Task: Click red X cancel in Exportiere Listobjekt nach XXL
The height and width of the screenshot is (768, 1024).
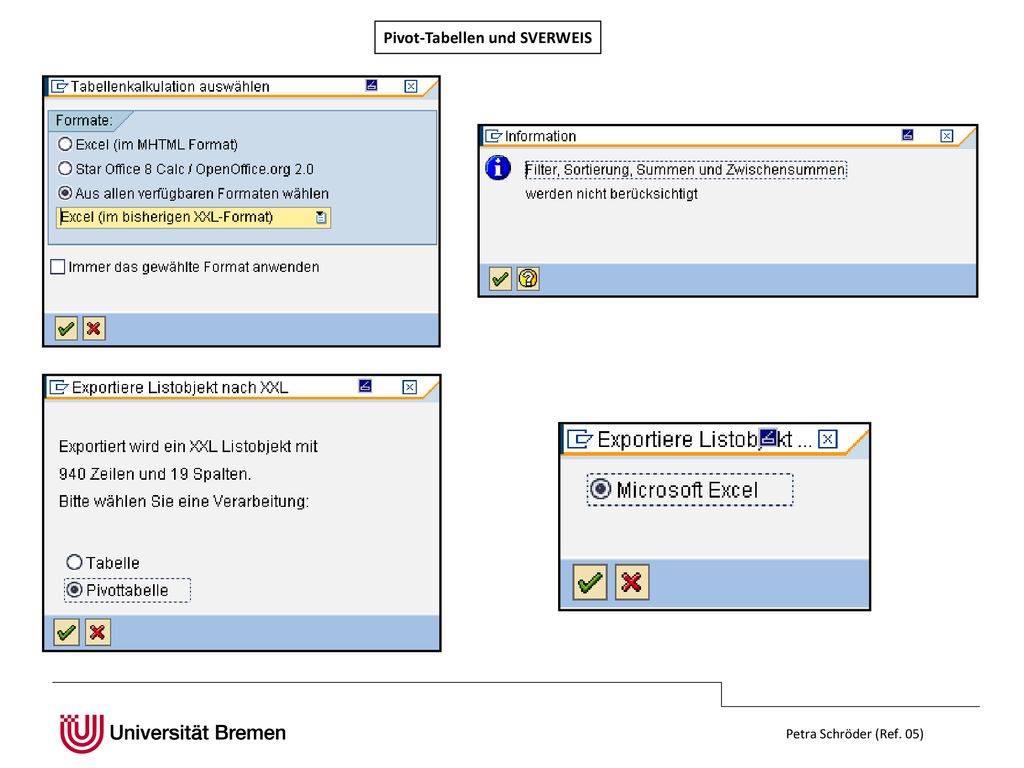Action: [97, 632]
